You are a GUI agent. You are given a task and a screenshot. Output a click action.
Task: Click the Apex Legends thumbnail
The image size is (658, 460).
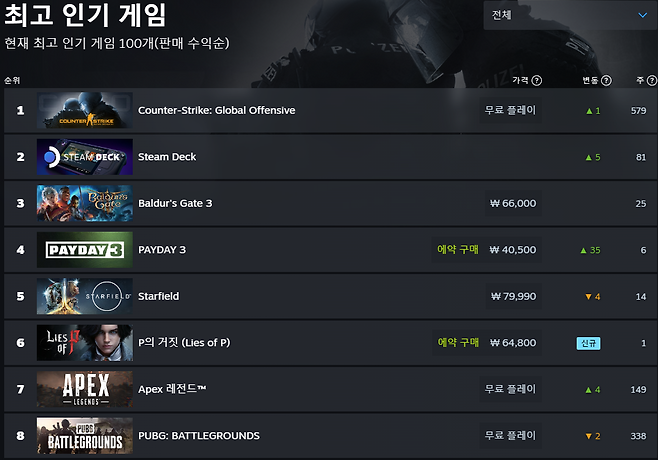85,389
